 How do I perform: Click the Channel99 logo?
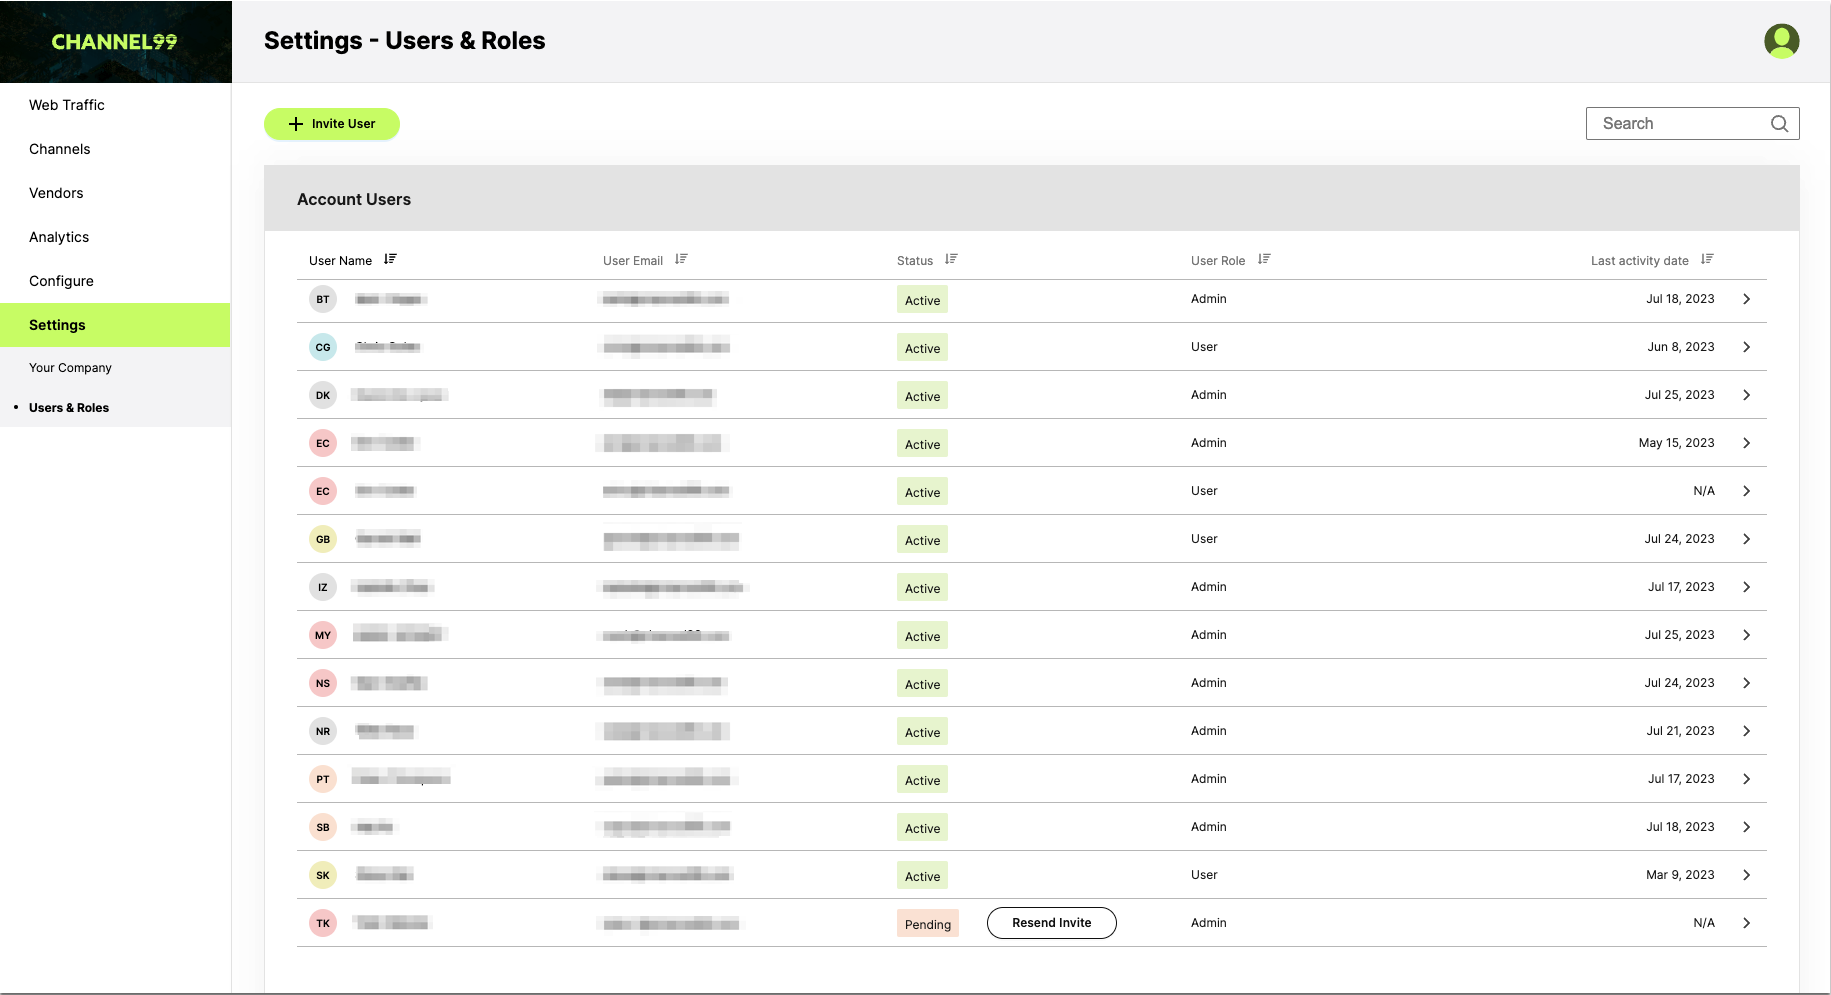114,42
